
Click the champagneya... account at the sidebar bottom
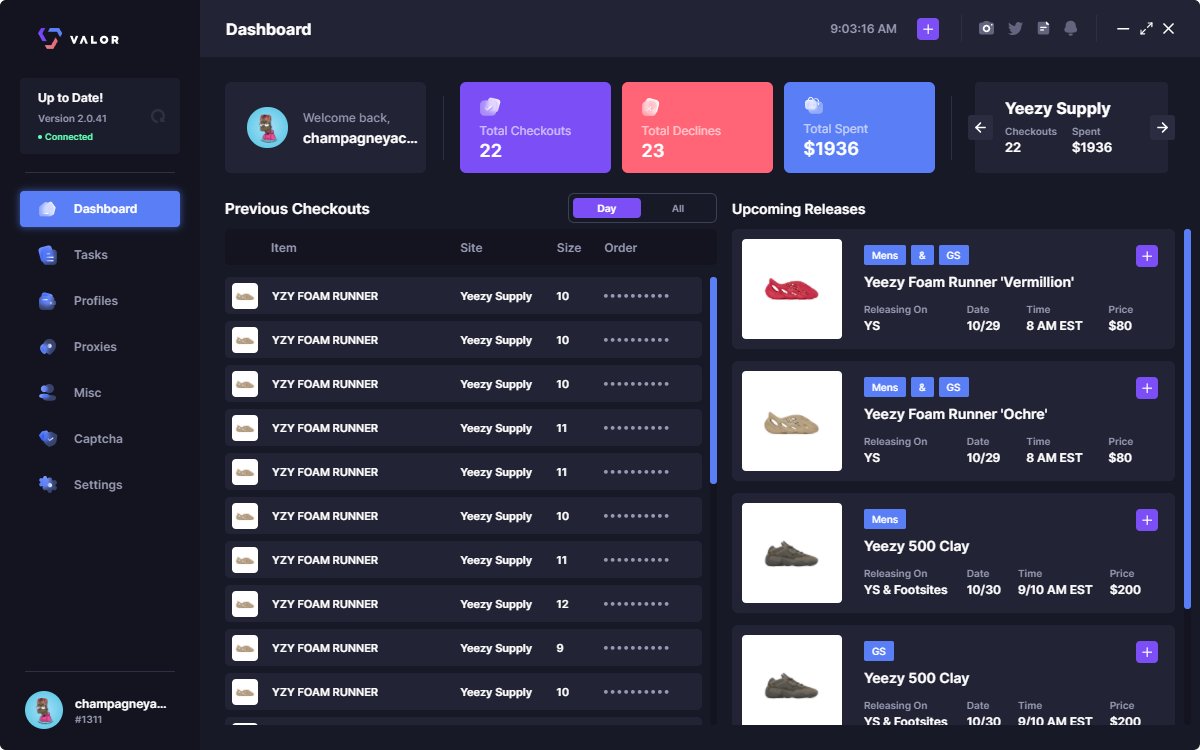point(100,710)
